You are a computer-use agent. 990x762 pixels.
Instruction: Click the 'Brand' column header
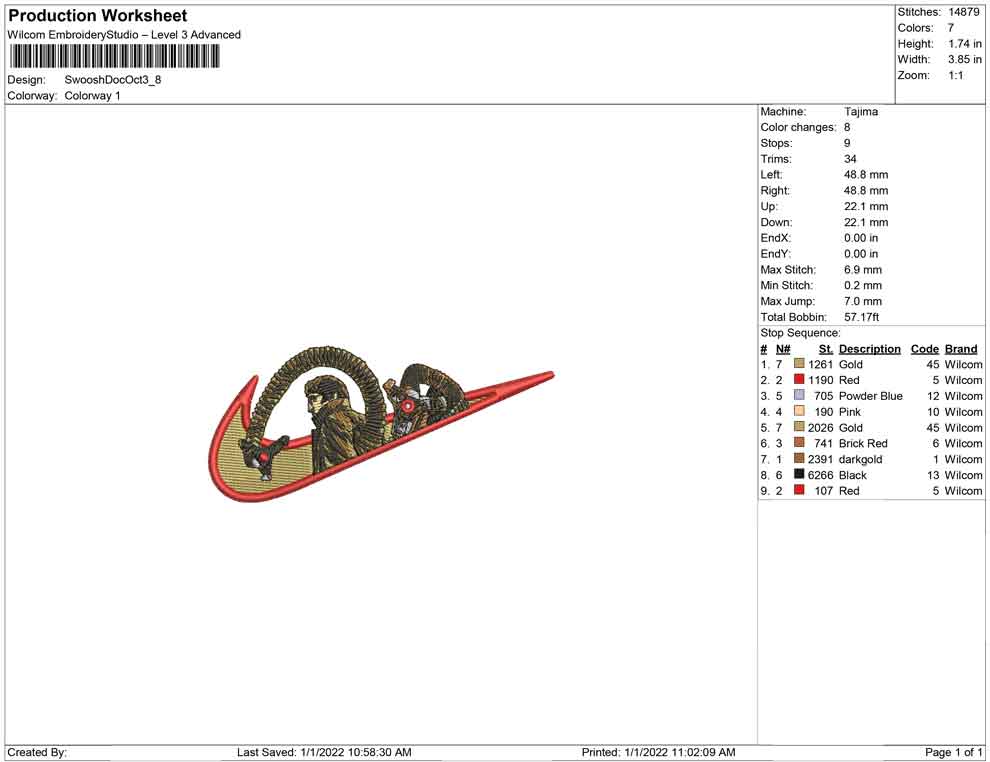pyautogui.click(x=961, y=349)
